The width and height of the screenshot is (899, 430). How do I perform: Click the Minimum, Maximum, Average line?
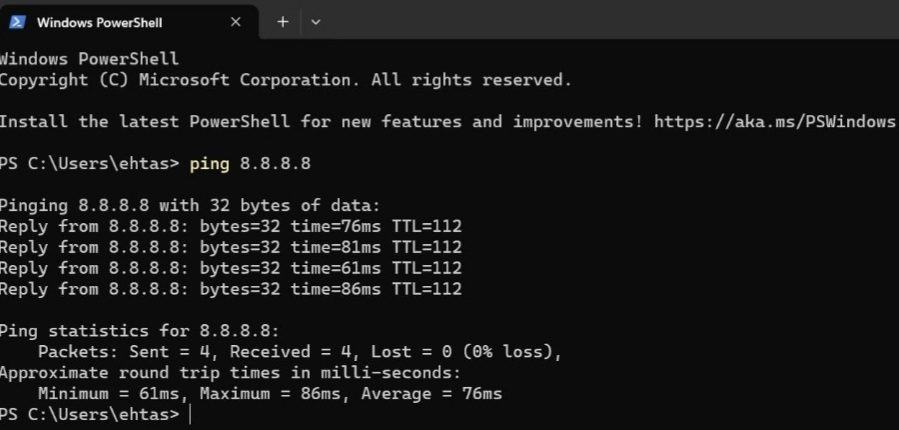point(270,394)
